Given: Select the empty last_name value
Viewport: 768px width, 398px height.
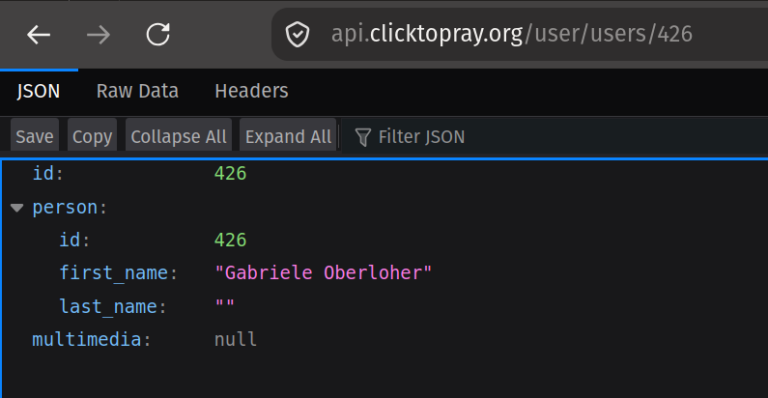Looking at the screenshot, I should coord(225,304).
